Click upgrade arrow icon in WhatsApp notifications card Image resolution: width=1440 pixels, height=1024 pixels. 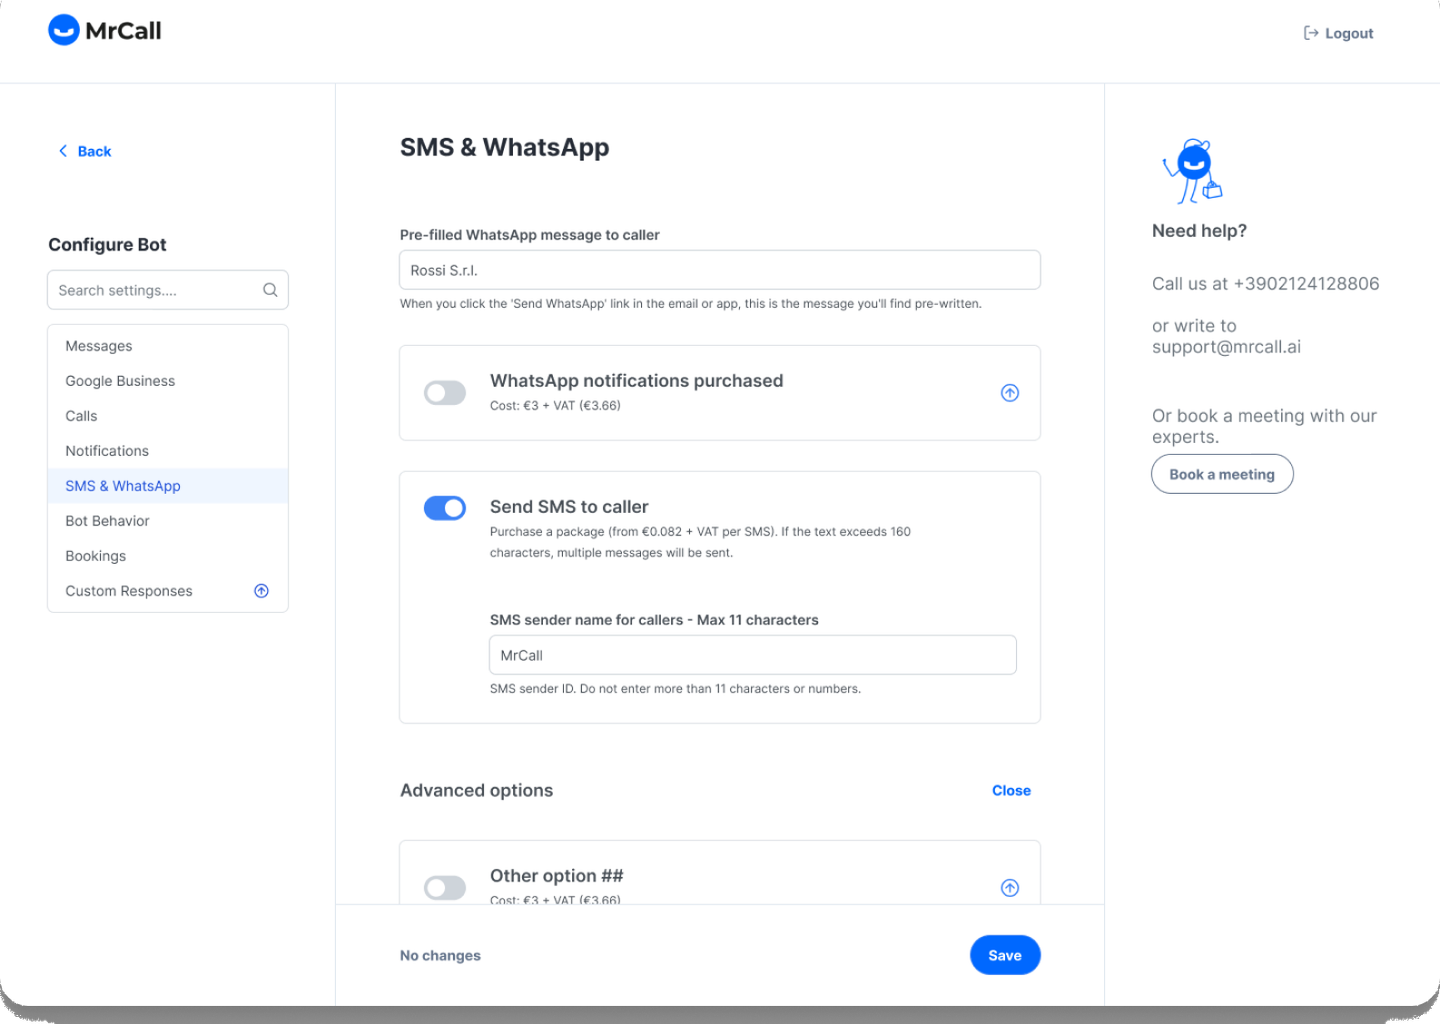(1010, 393)
